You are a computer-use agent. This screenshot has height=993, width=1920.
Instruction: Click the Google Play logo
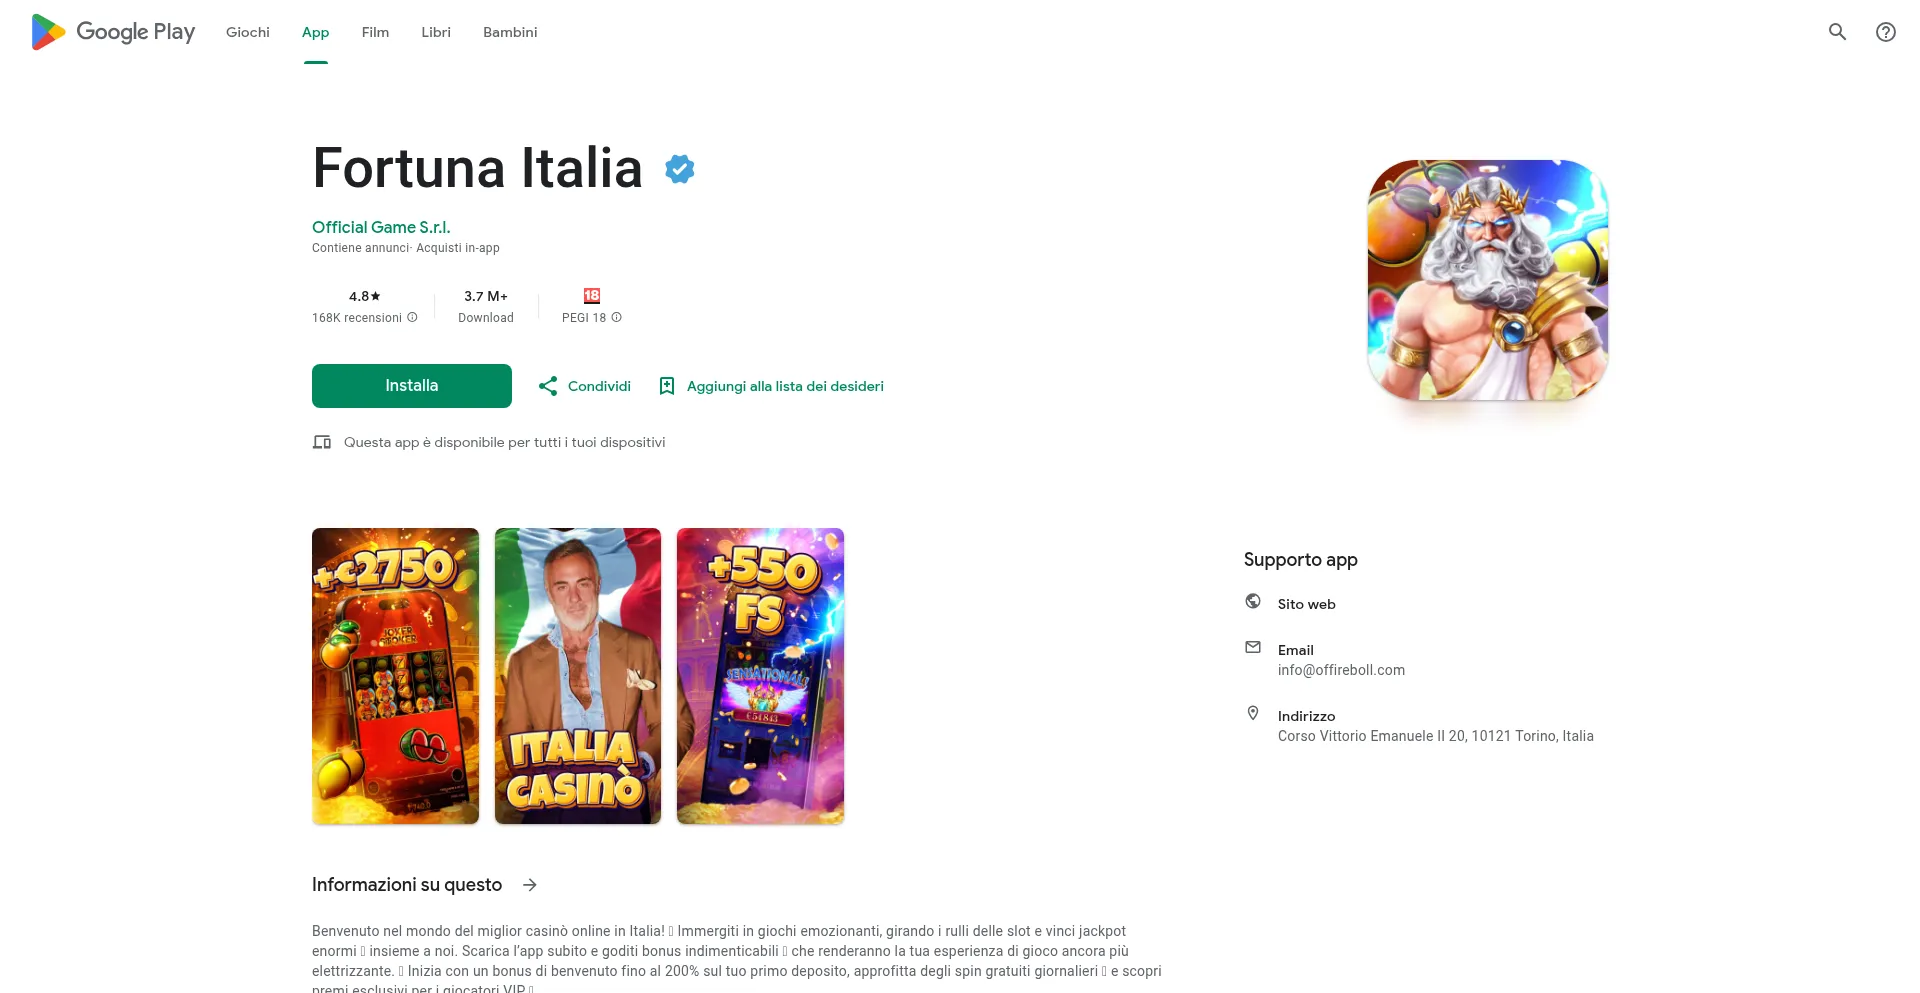pyautogui.click(x=113, y=32)
